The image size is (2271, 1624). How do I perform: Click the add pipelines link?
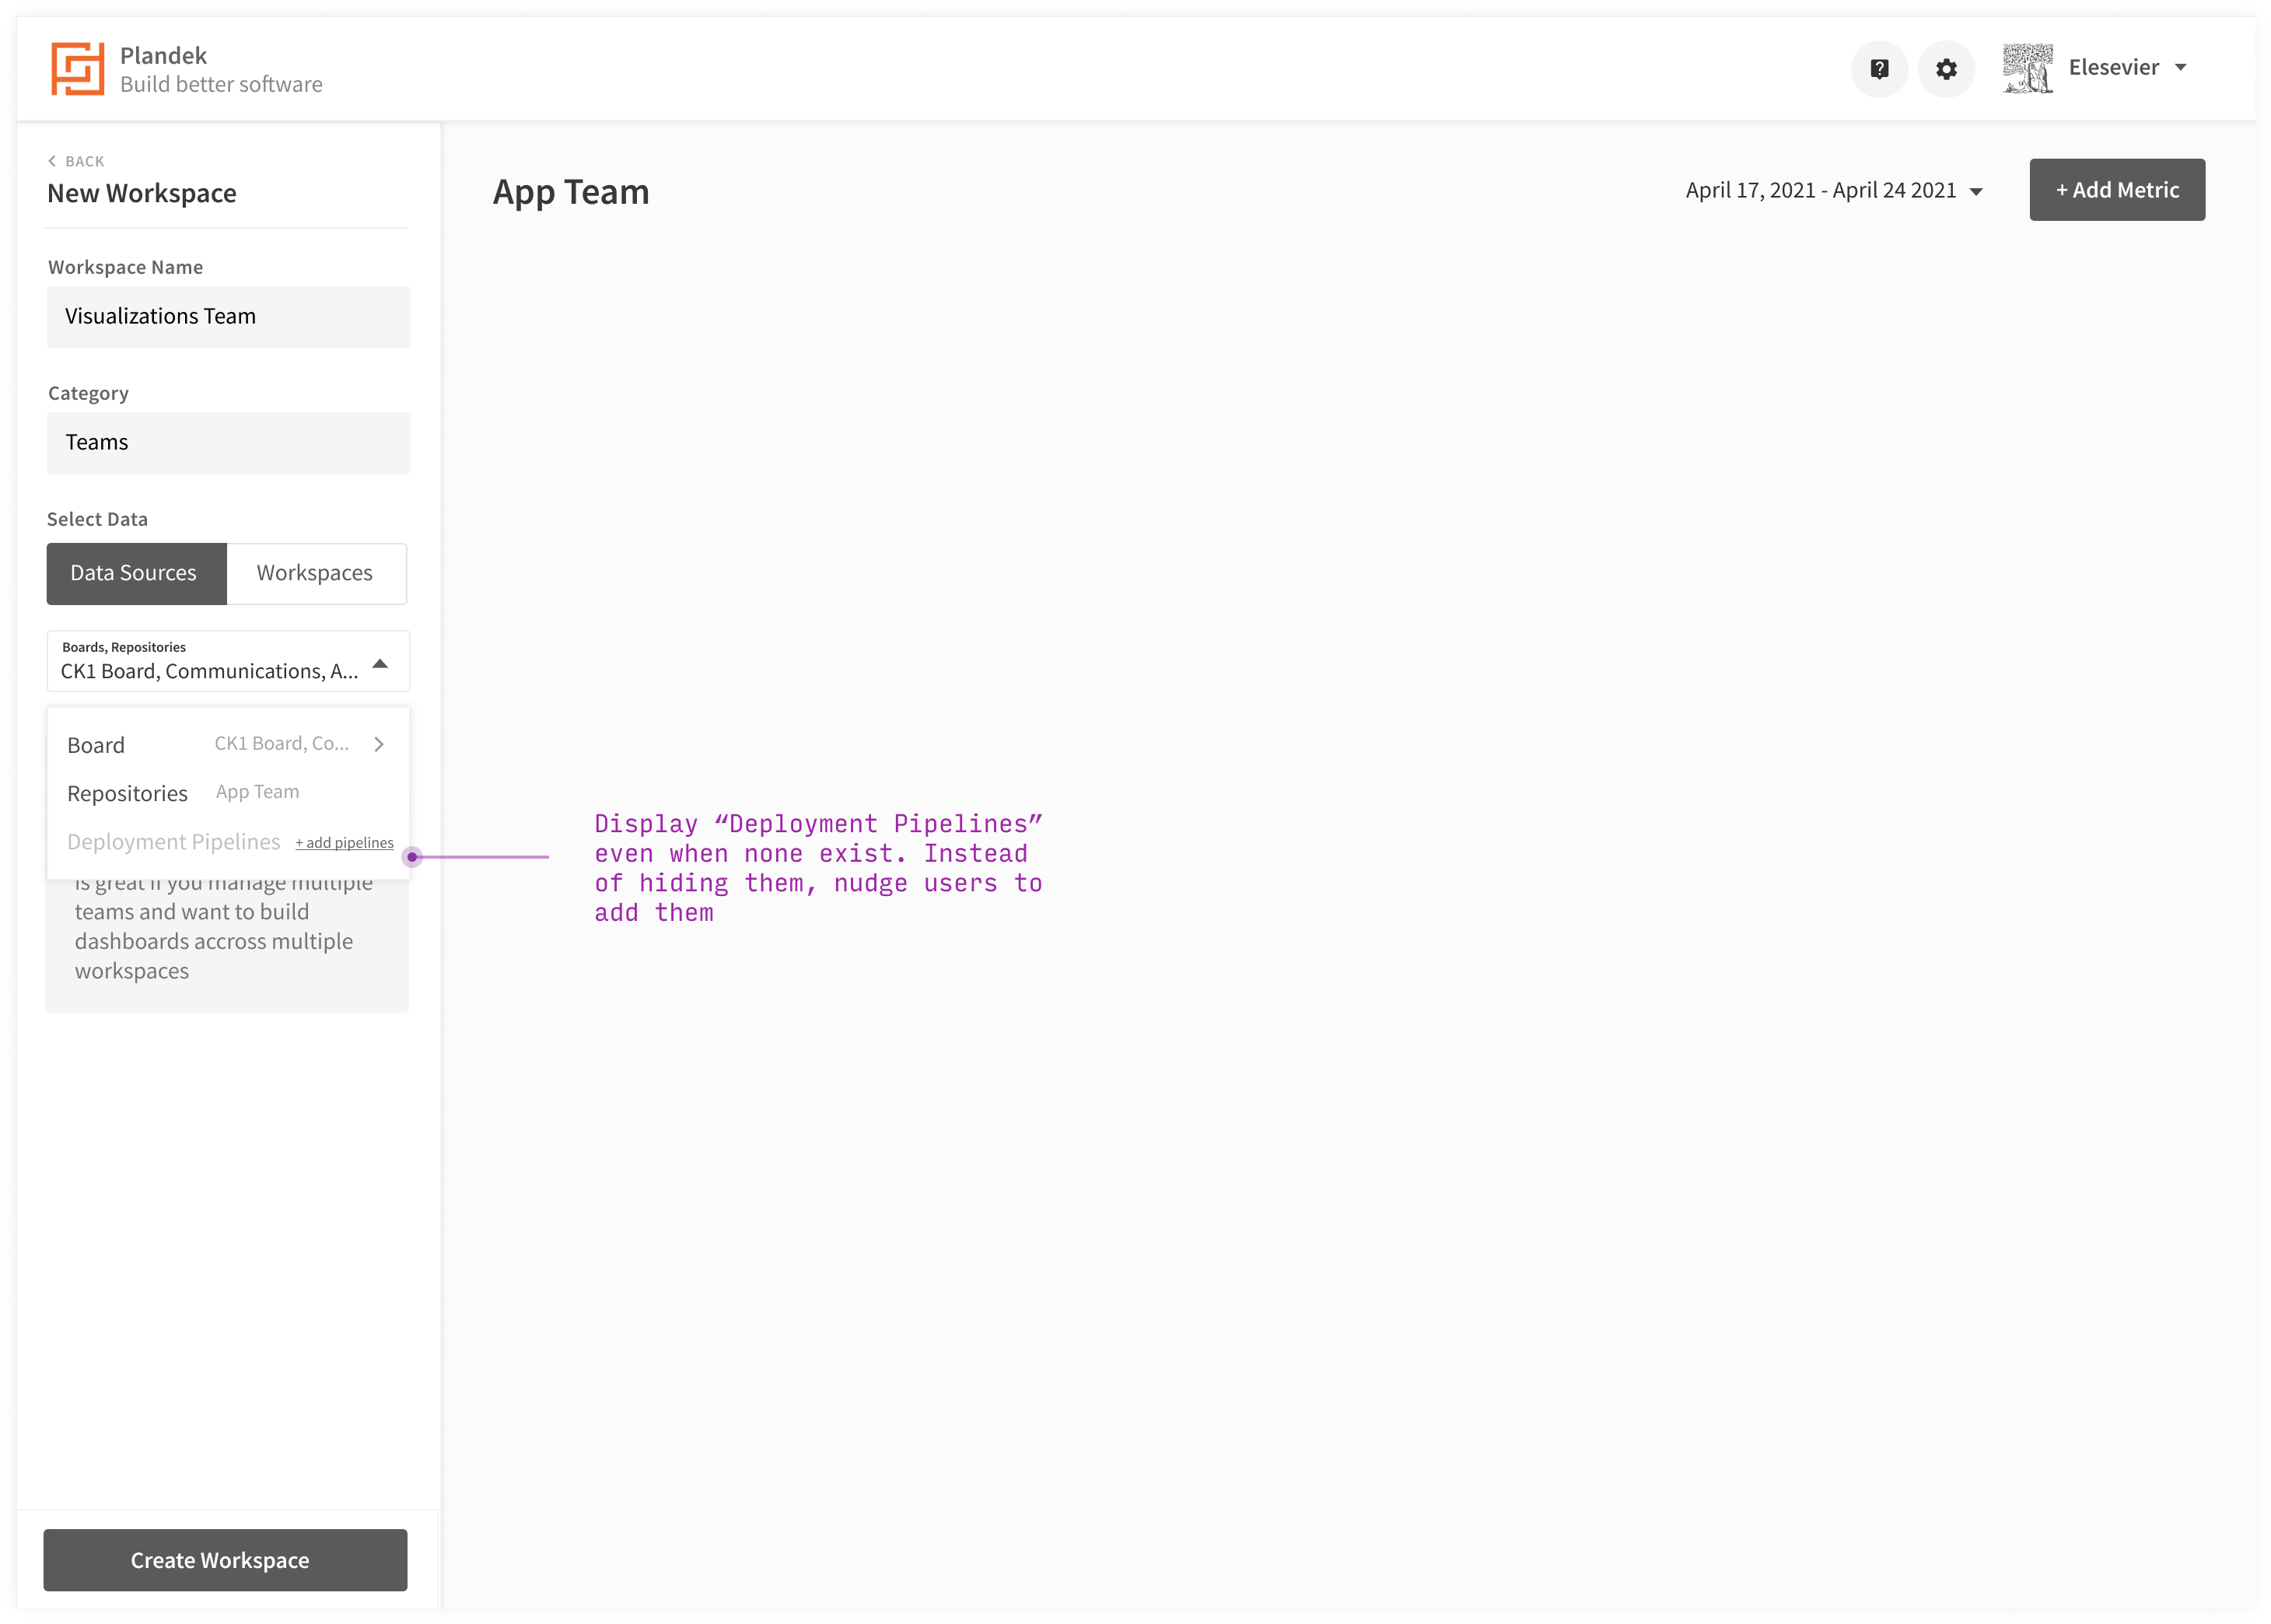click(x=344, y=843)
